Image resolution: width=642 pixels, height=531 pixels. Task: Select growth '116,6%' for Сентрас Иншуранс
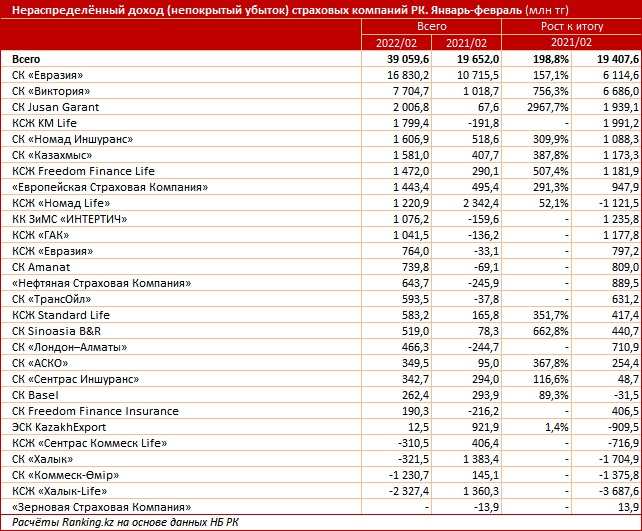point(551,379)
